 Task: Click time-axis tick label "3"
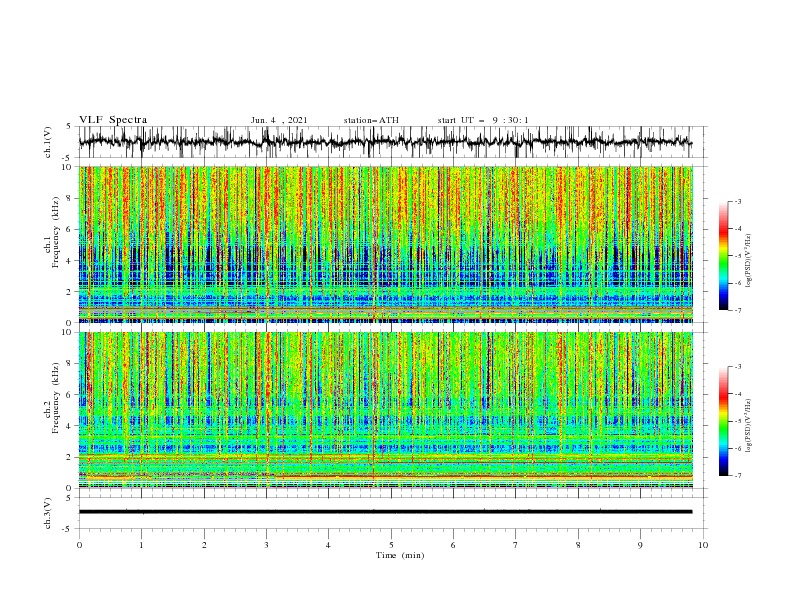(x=266, y=545)
